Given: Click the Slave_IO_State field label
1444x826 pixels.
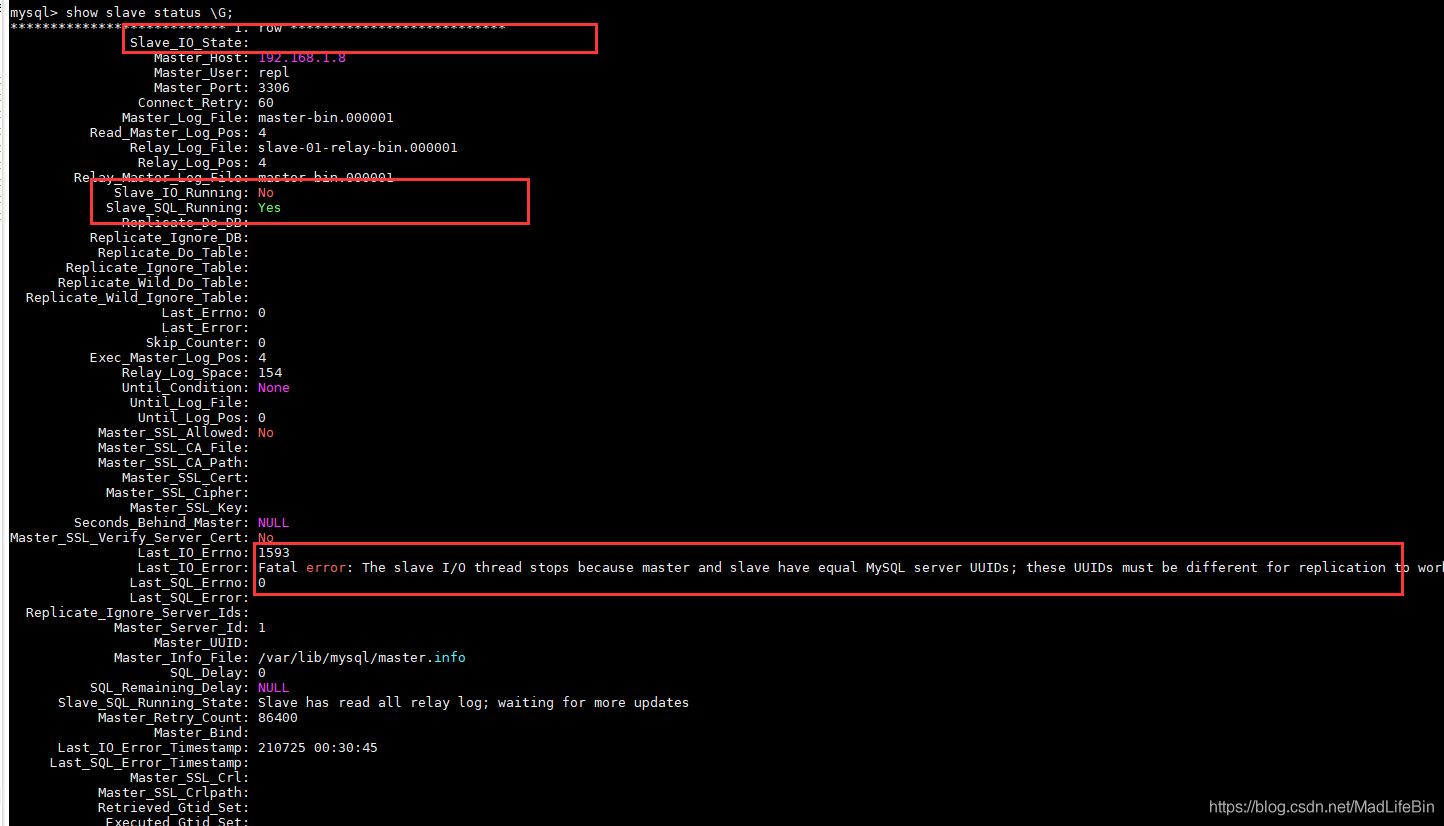Looking at the screenshot, I should coord(188,43).
